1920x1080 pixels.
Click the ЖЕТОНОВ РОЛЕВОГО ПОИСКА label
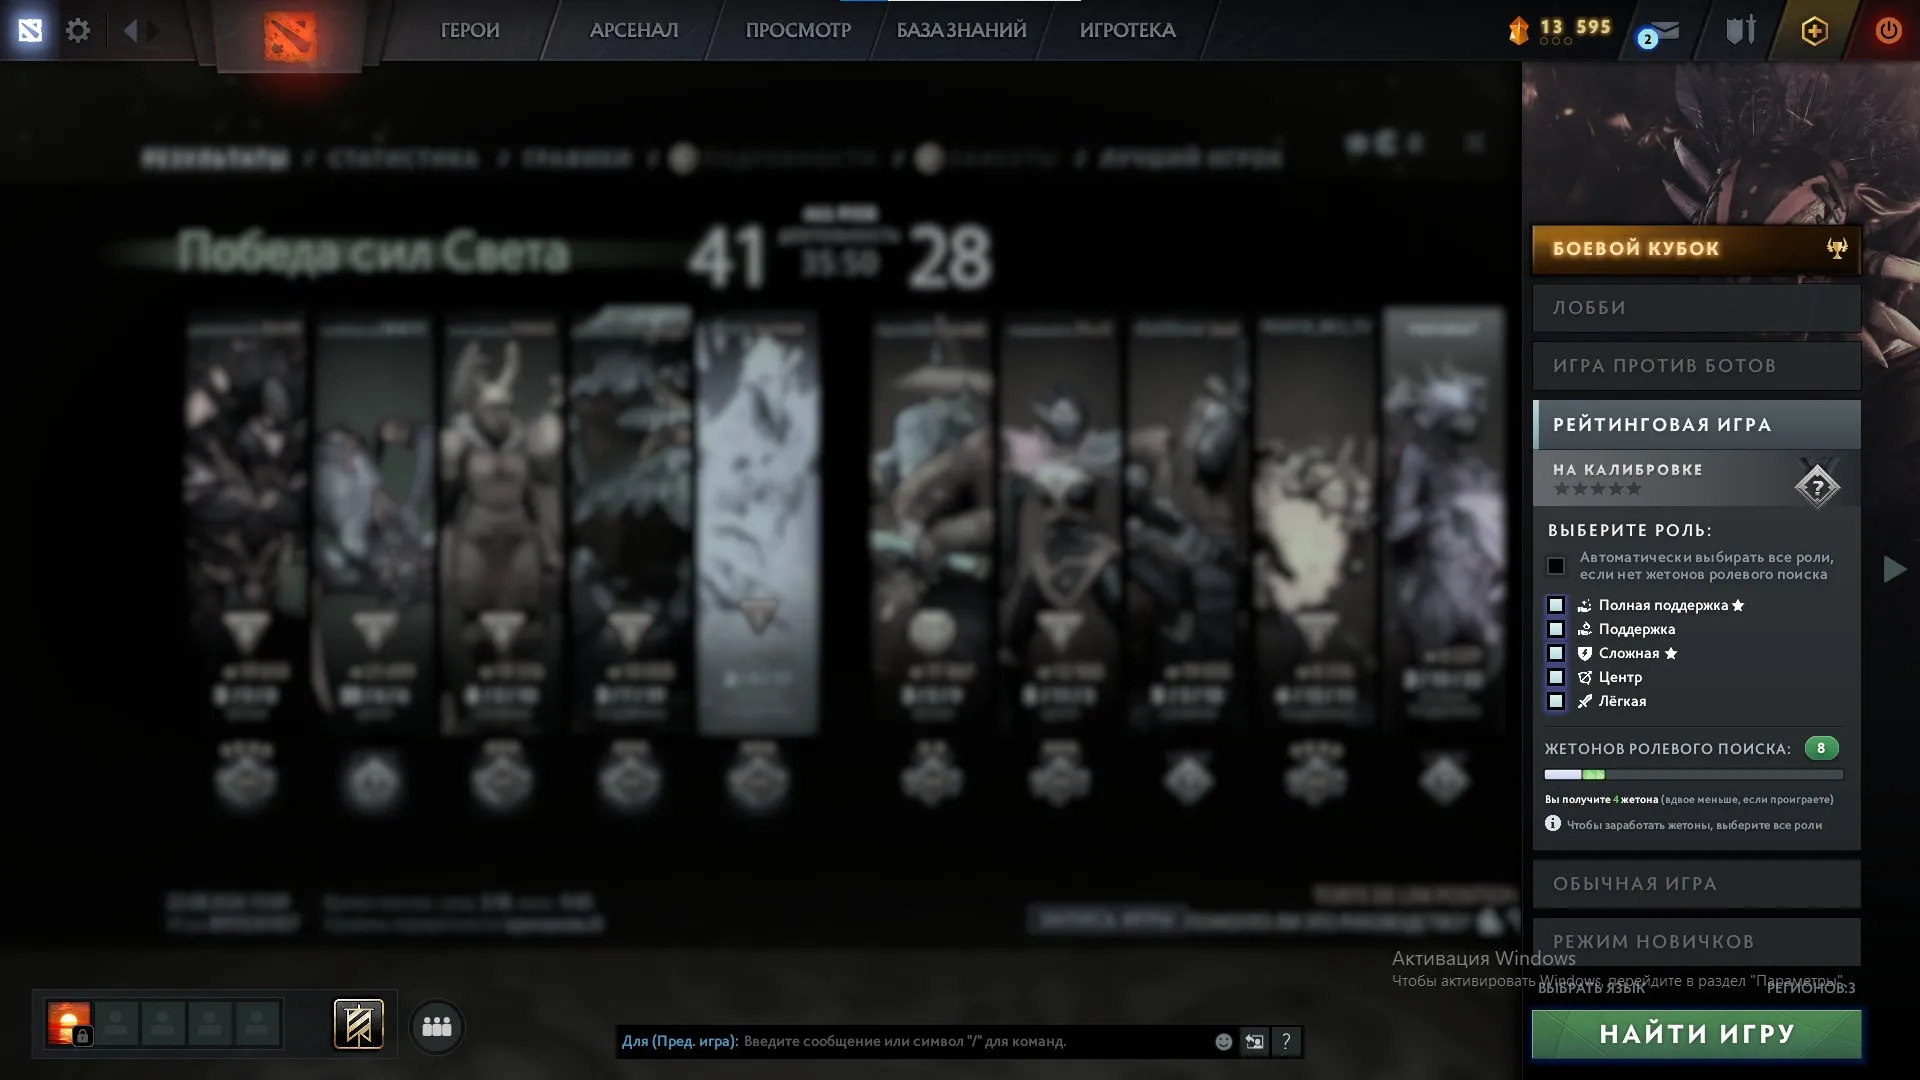point(1667,748)
